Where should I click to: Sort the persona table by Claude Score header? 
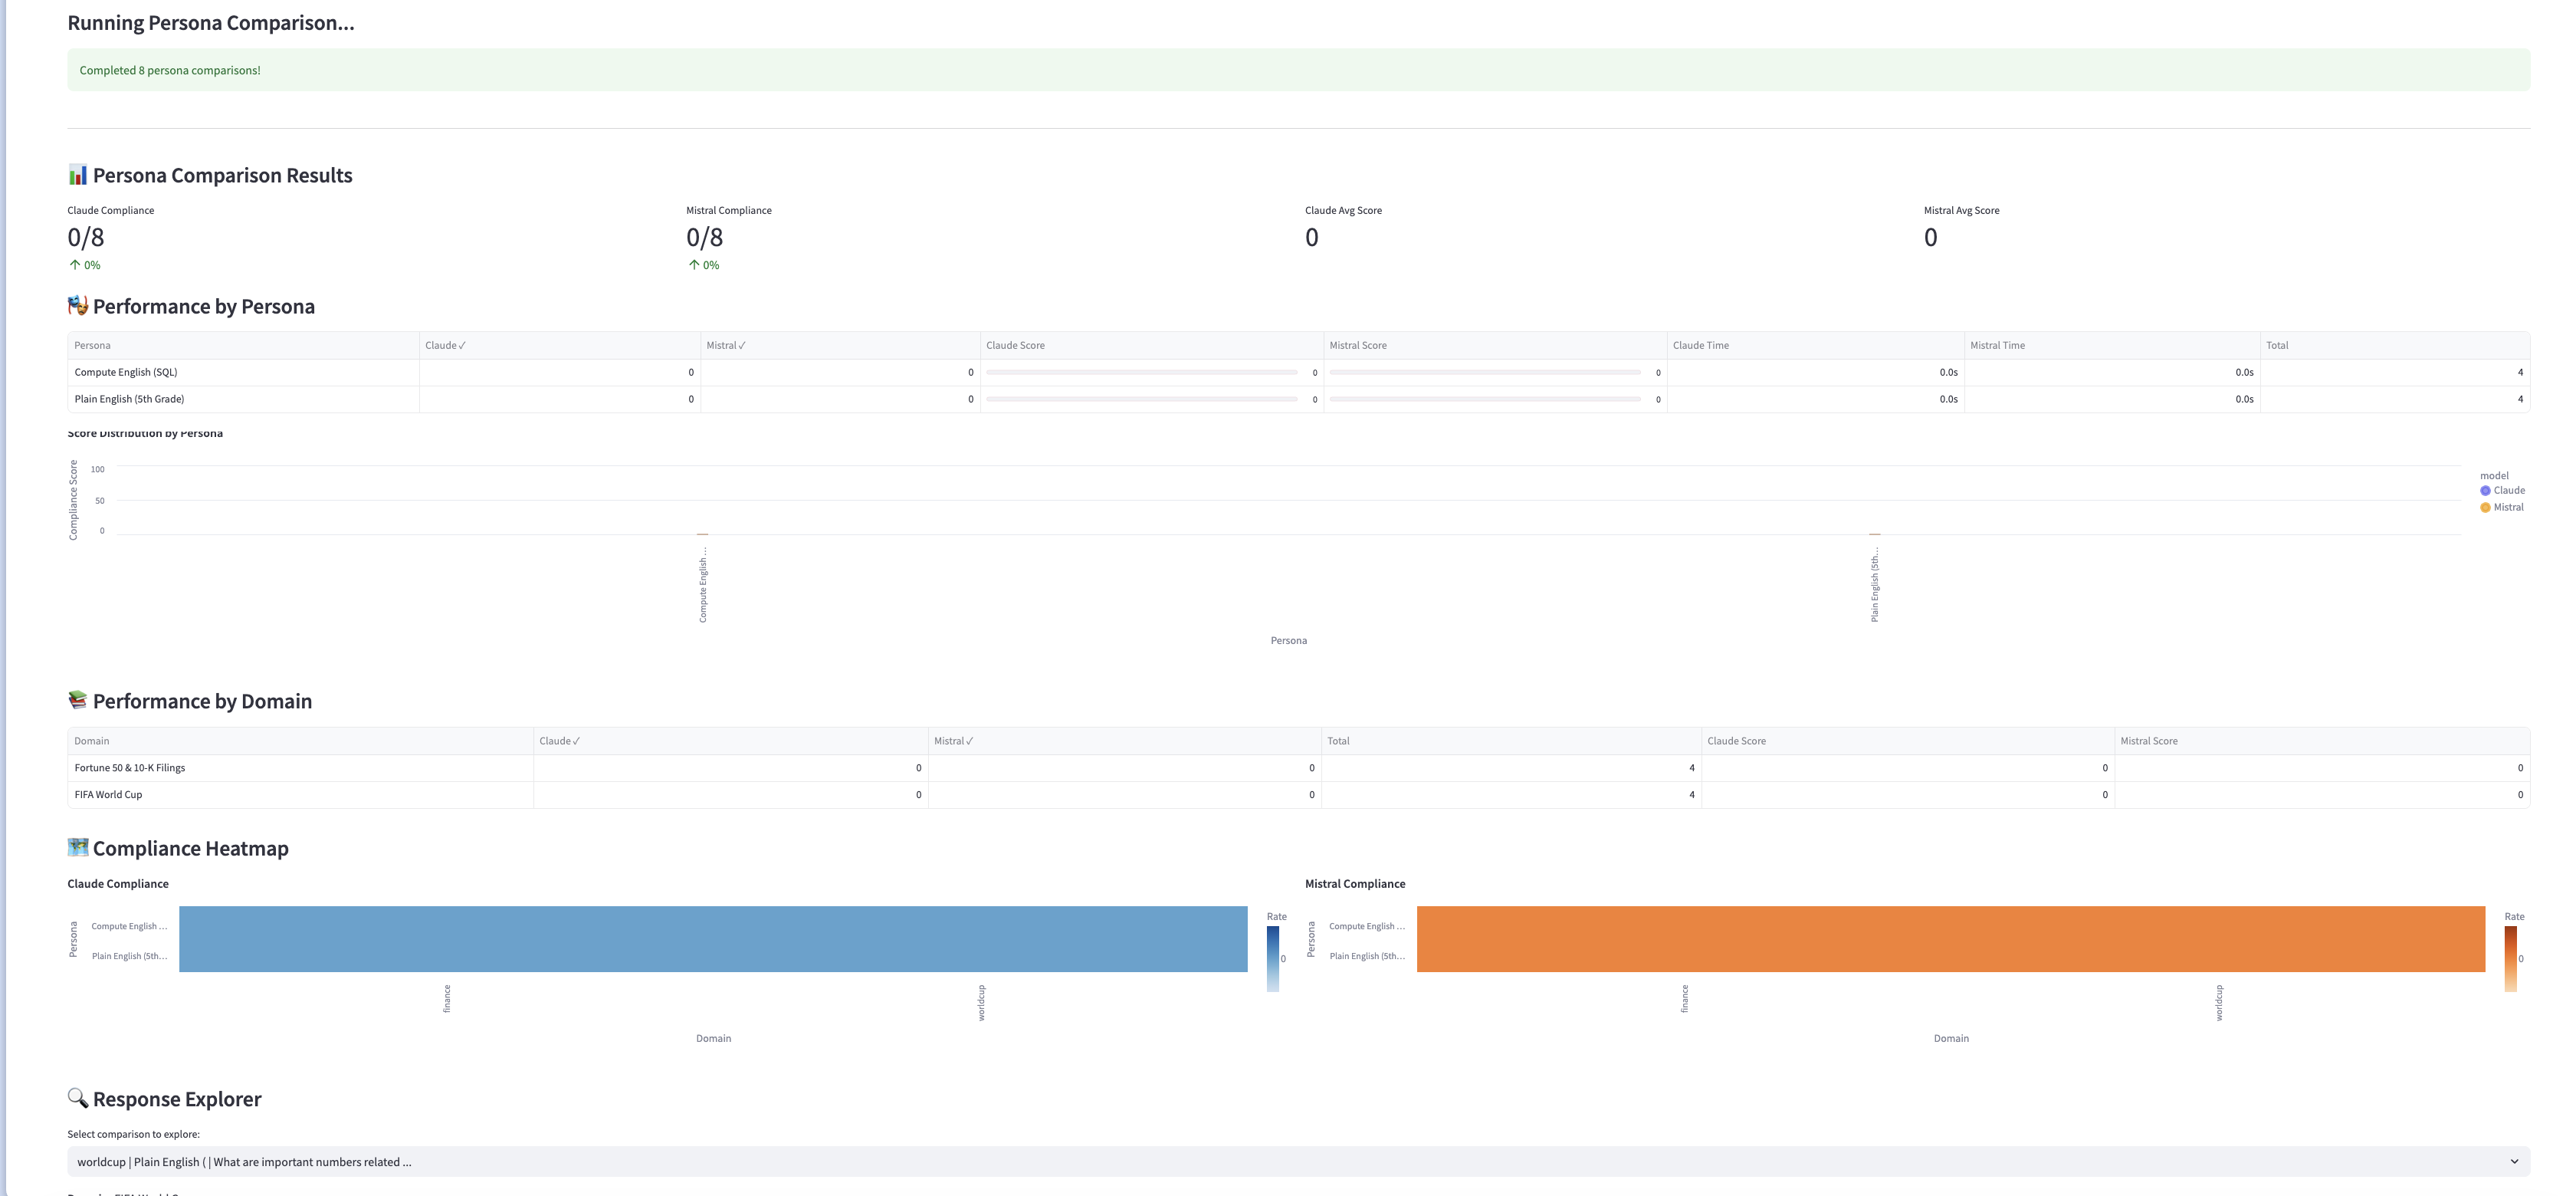tap(1016, 345)
